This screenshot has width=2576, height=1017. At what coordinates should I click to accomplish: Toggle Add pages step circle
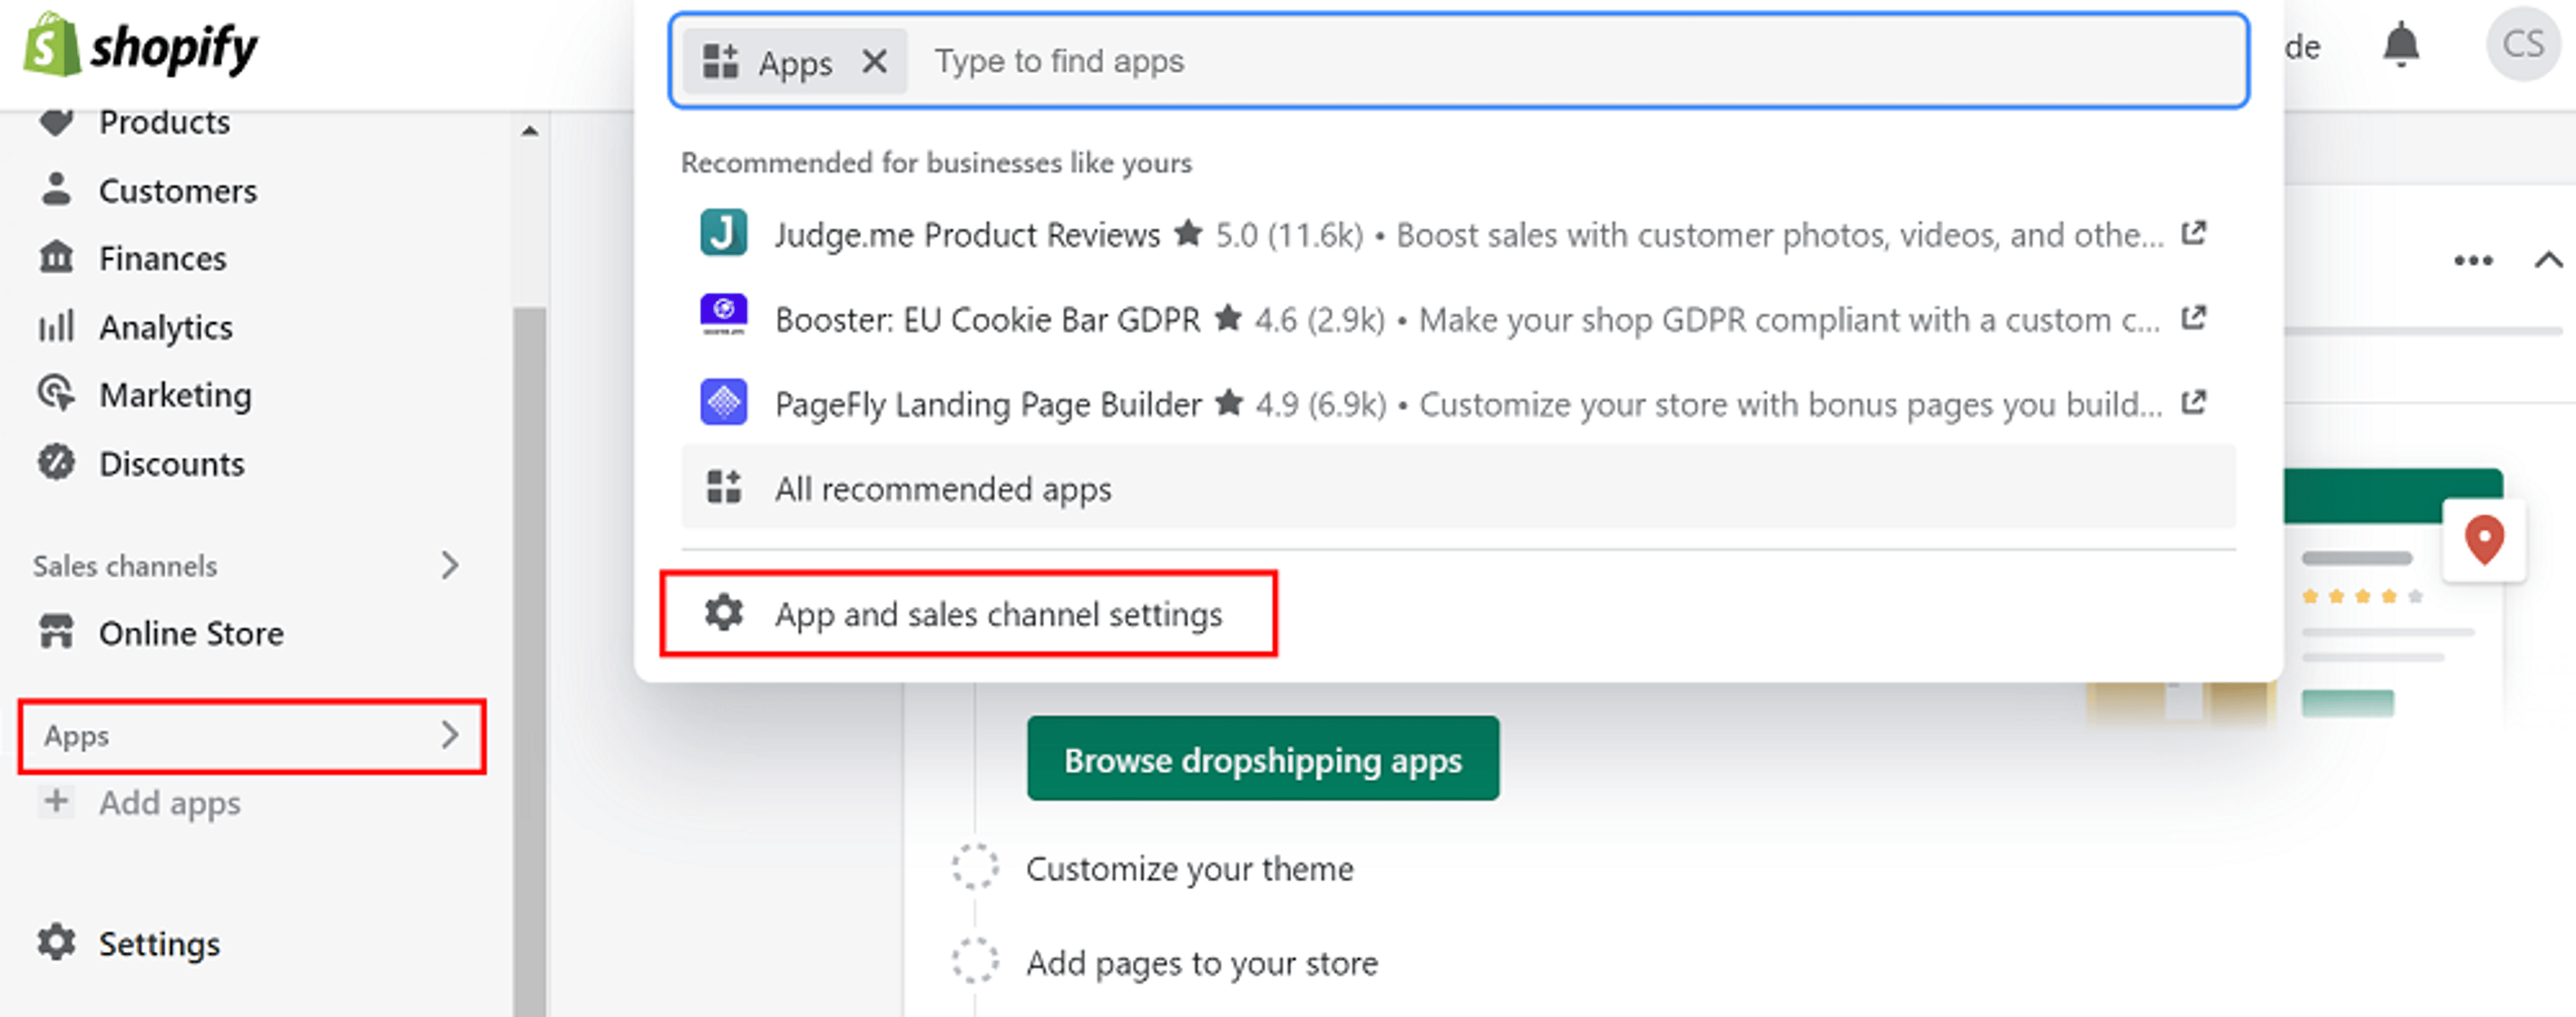[x=975, y=961]
